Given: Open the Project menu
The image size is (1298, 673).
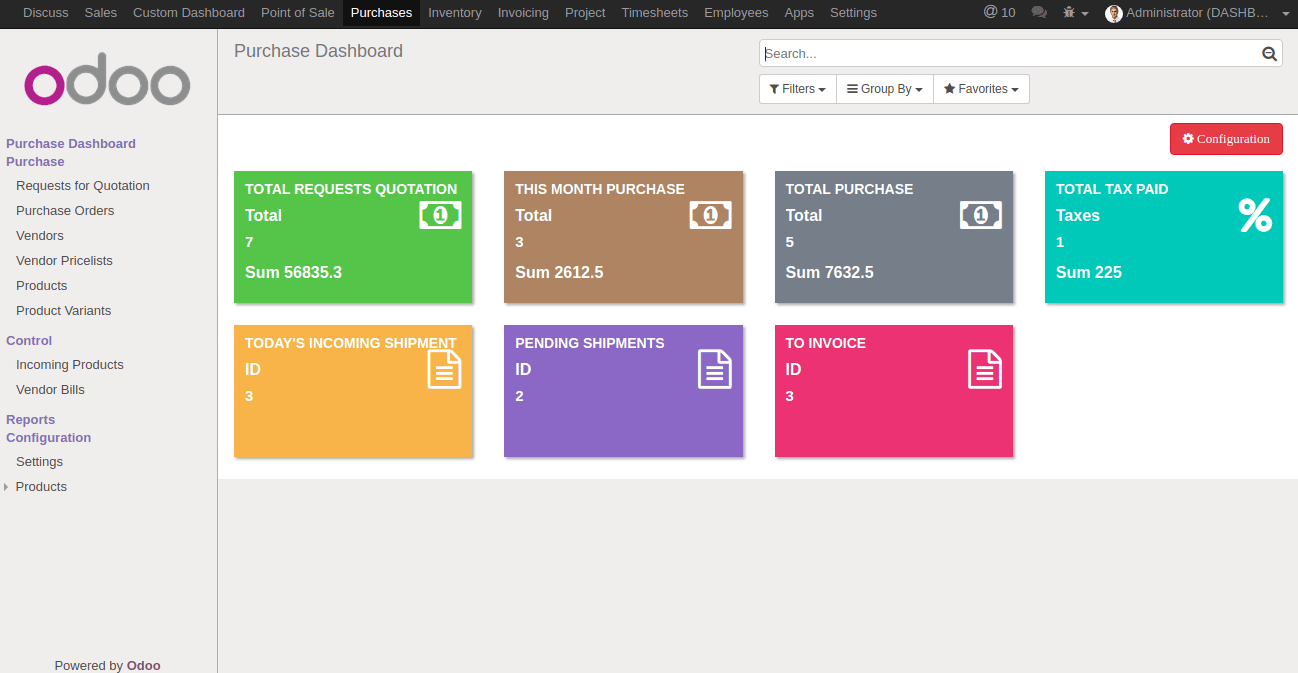Looking at the screenshot, I should [x=585, y=13].
